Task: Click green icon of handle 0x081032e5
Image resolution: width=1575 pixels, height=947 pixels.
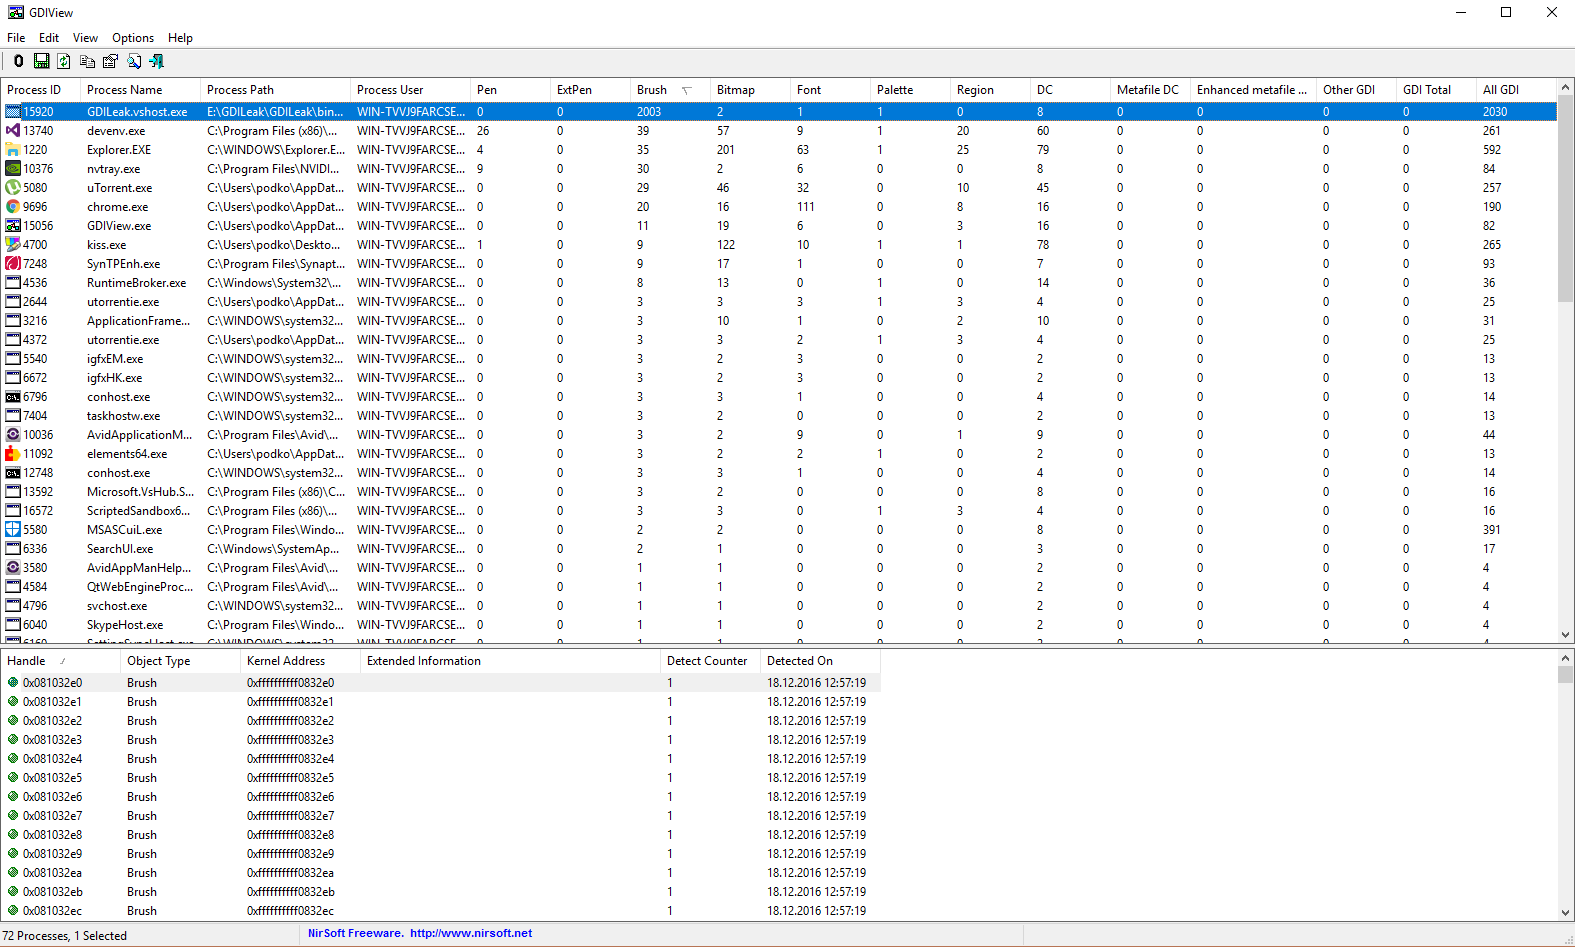Action: tap(13, 778)
